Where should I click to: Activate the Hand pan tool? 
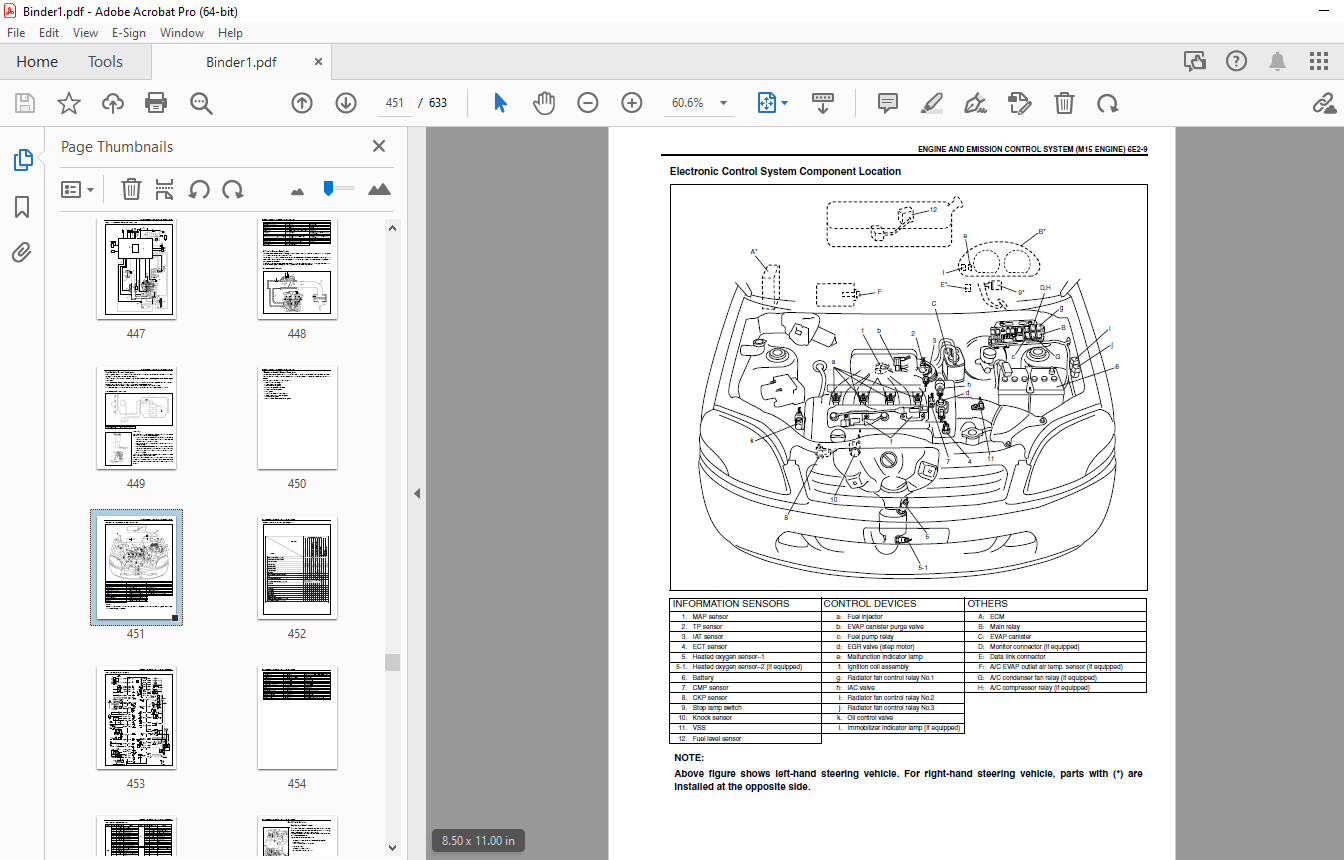(543, 103)
